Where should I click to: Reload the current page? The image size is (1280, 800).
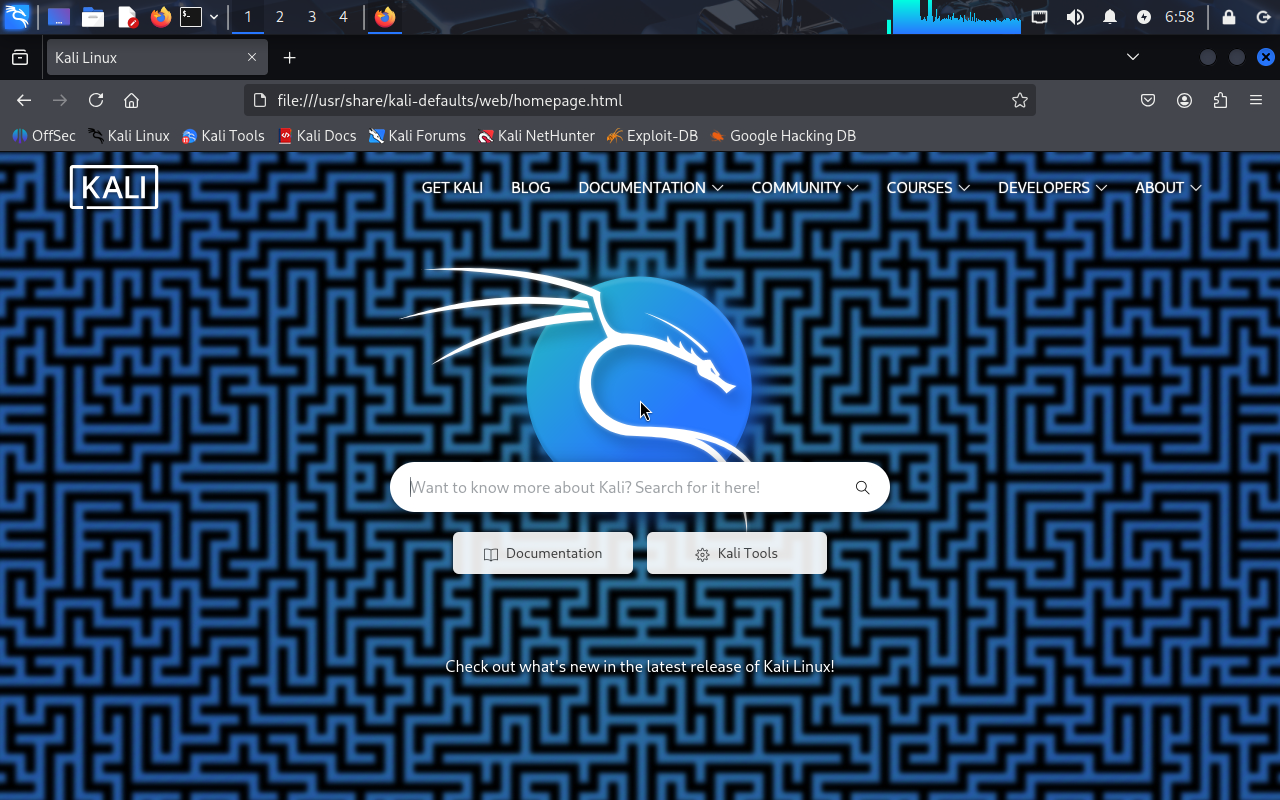pos(96,100)
